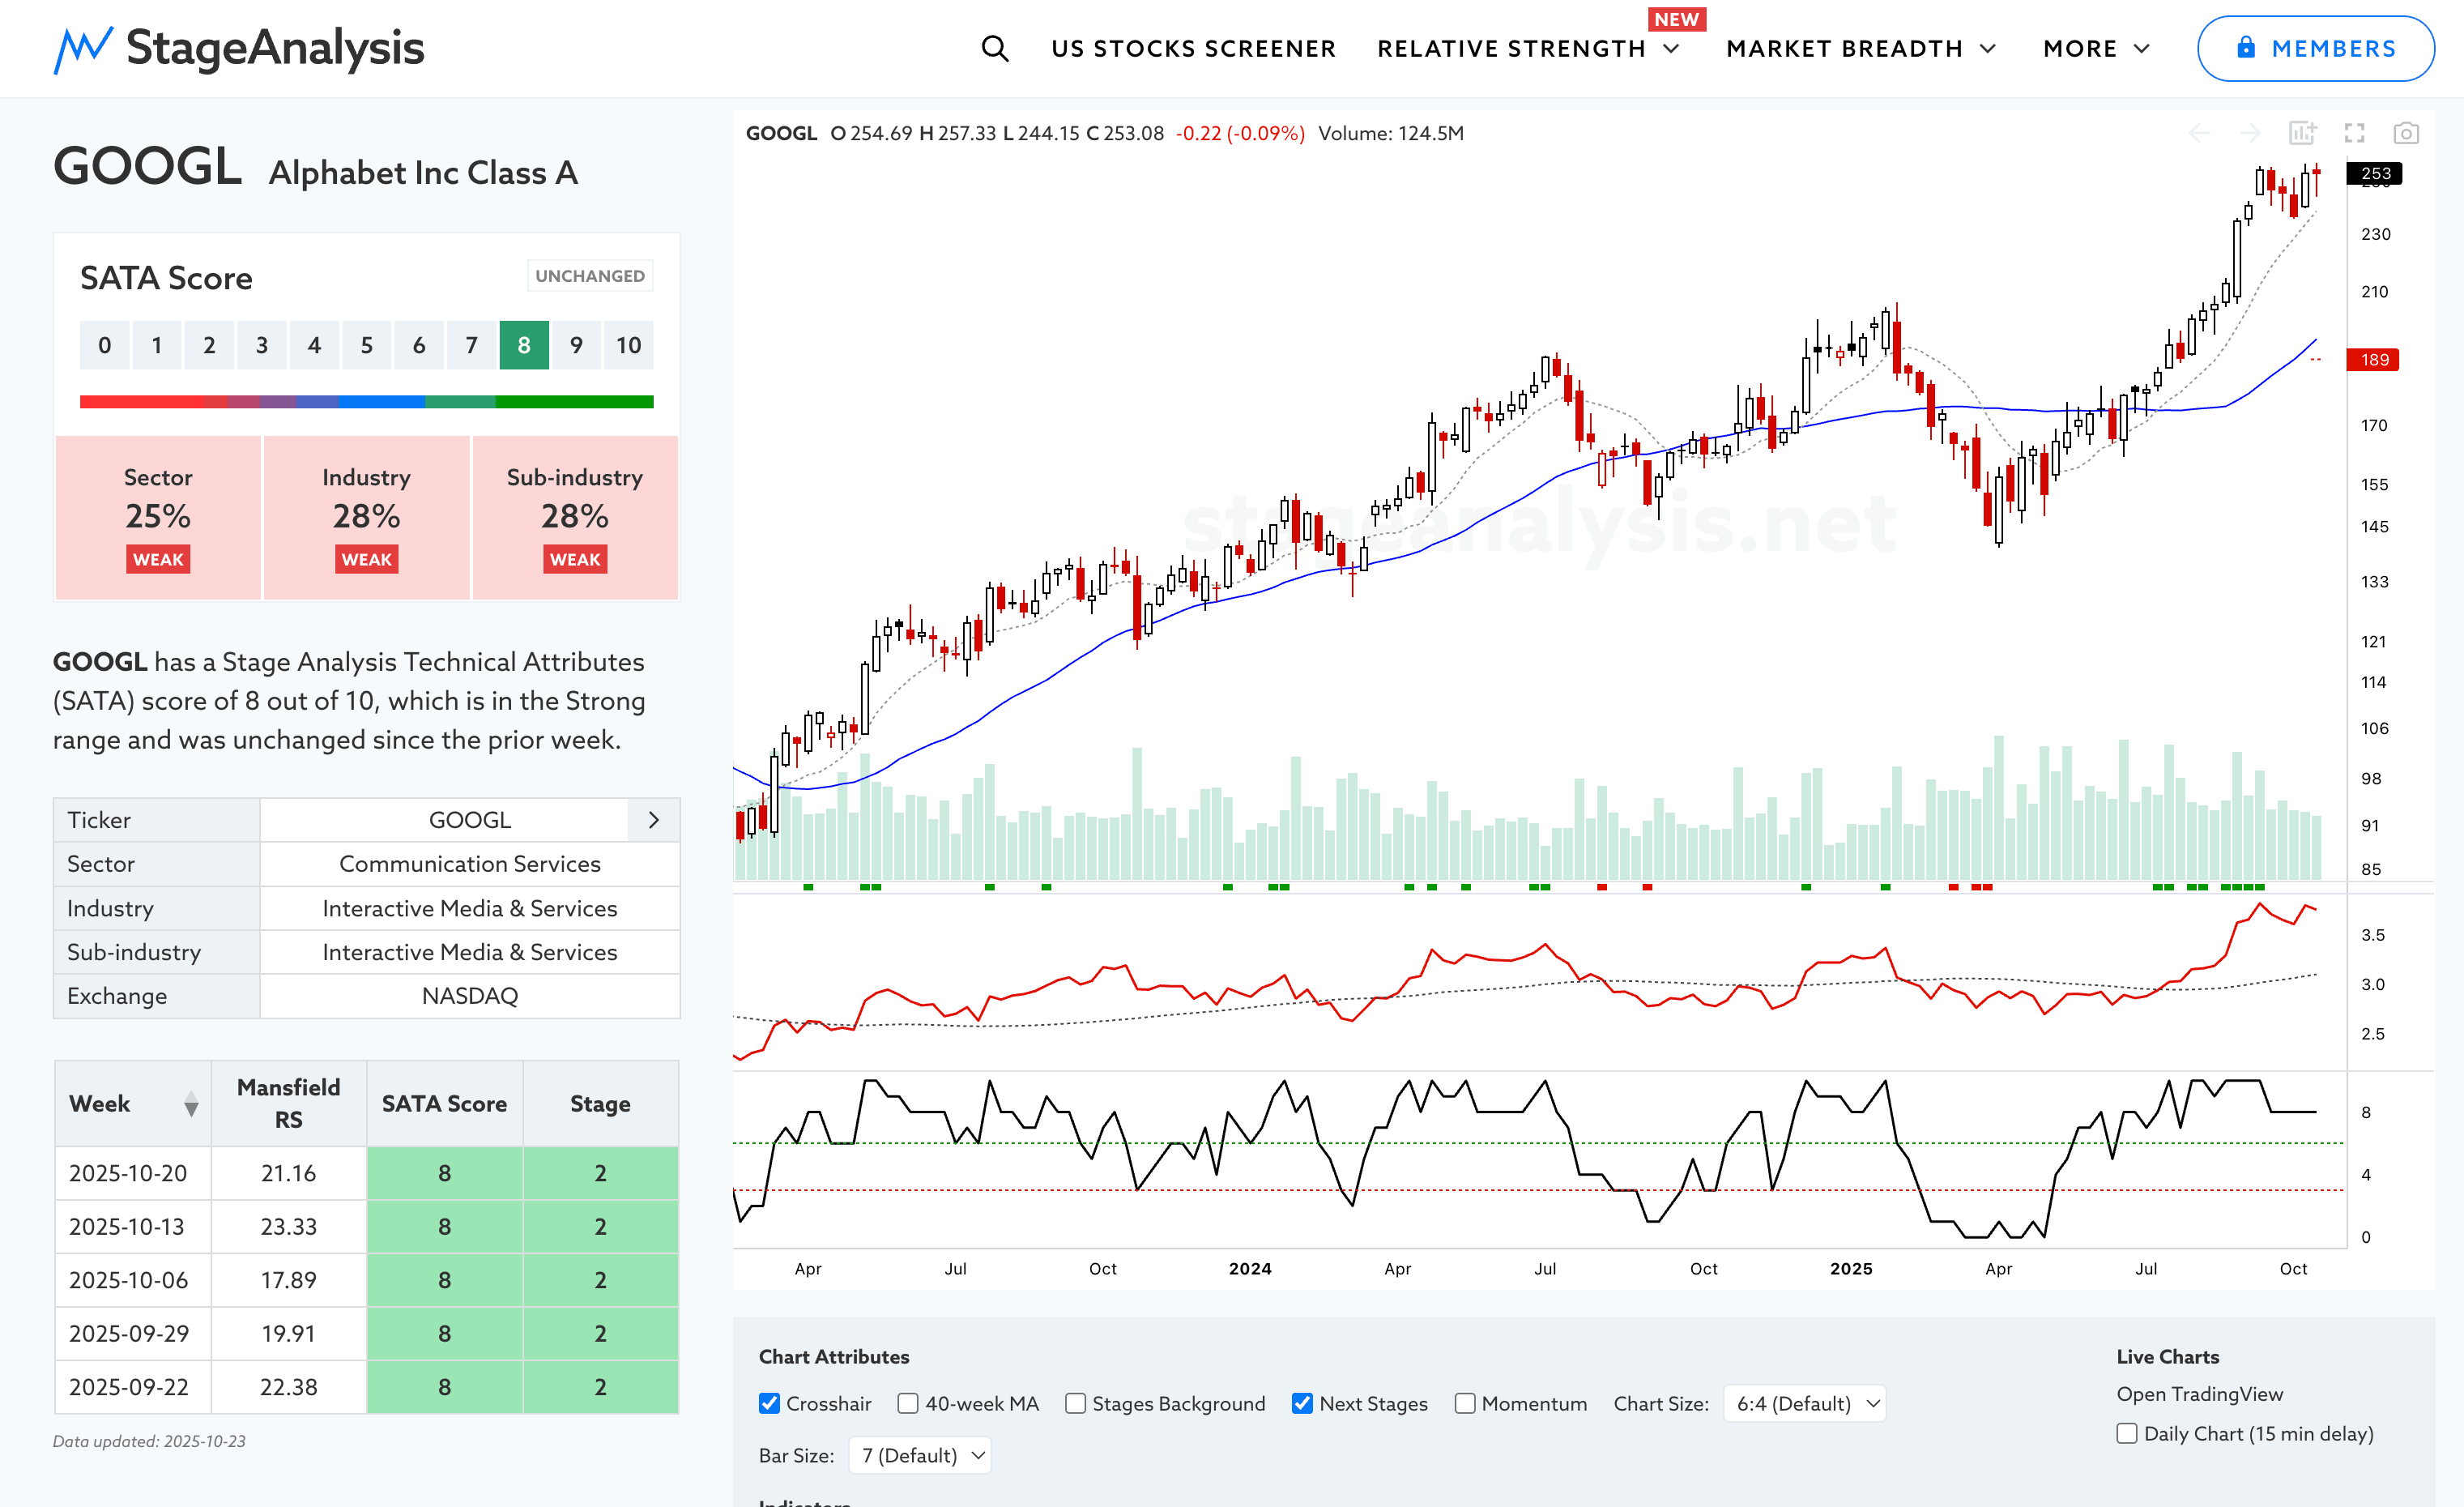Sort table by Week column arrows
Viewport: 2464px width, 1507px height.
[x=191, y=1105]
